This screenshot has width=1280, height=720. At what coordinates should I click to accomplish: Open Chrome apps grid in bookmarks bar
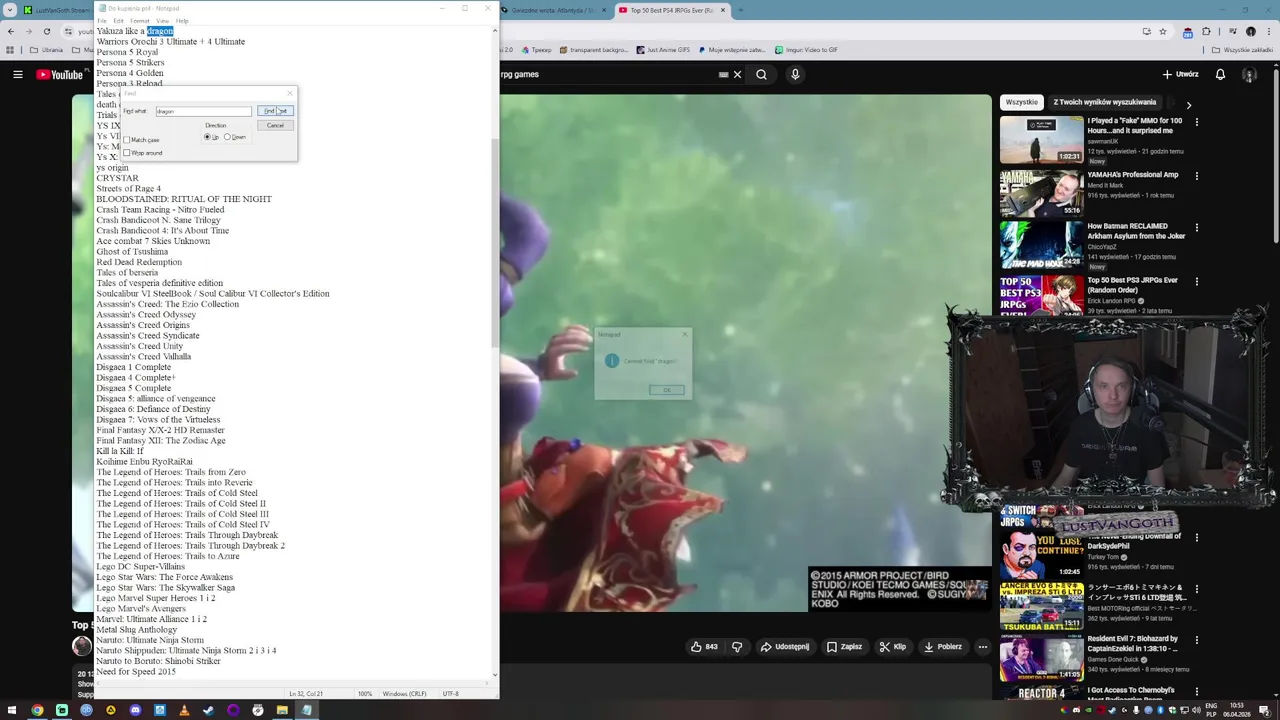[11, 49]
